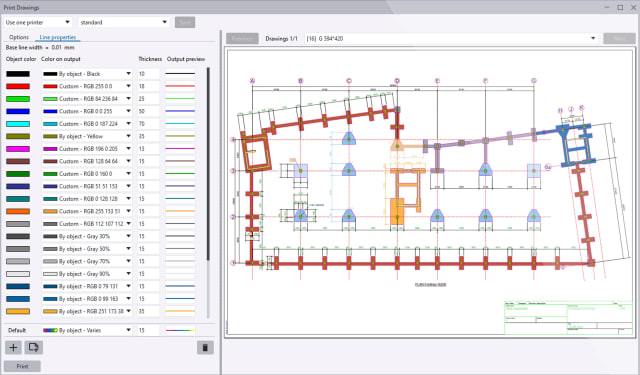
Task: Click the drawing preview thumbnail
Action: (430, 192)
